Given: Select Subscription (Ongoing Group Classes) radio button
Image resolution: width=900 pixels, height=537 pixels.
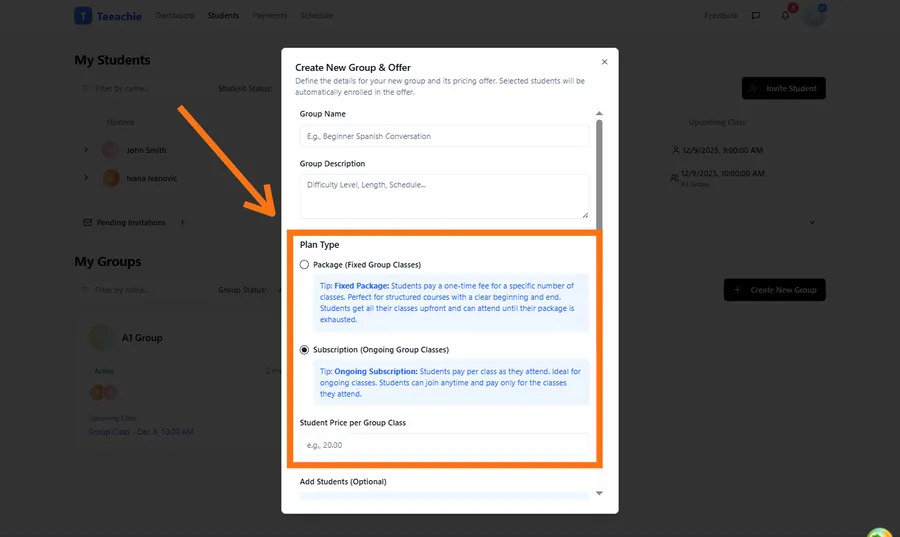Looking at the screenshot, I should [304, 349].
